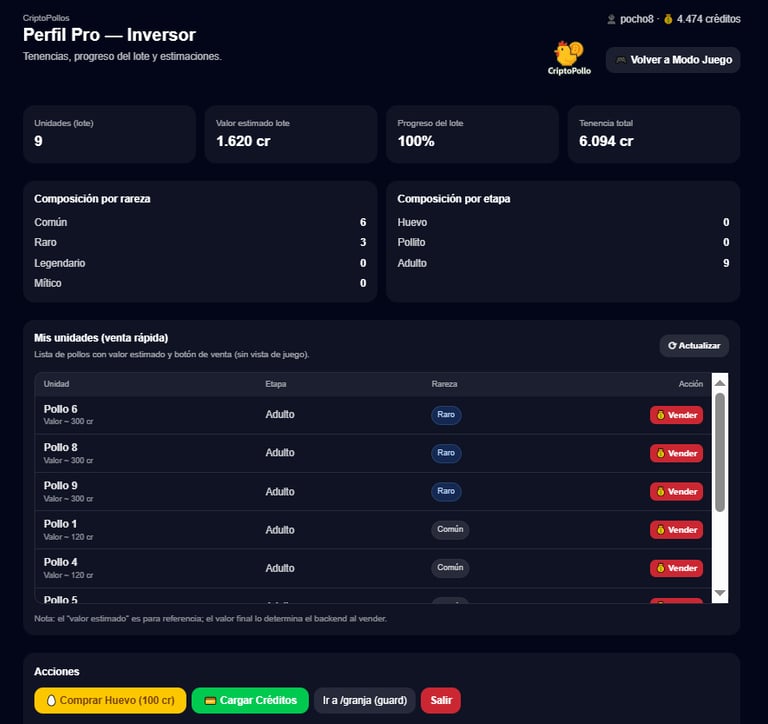The height and width of the screenshot is (724, 768).
Task: Click the red Salir button
Action: (x=440, y=701)
